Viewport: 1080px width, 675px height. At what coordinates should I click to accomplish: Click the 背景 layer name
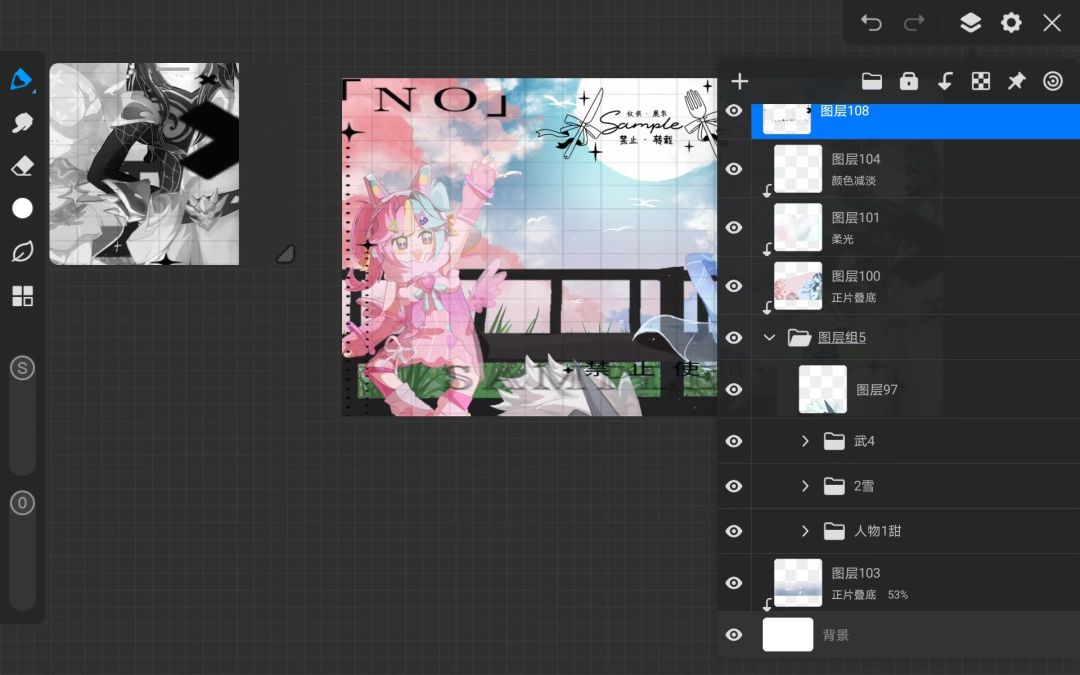click(835, 635)
